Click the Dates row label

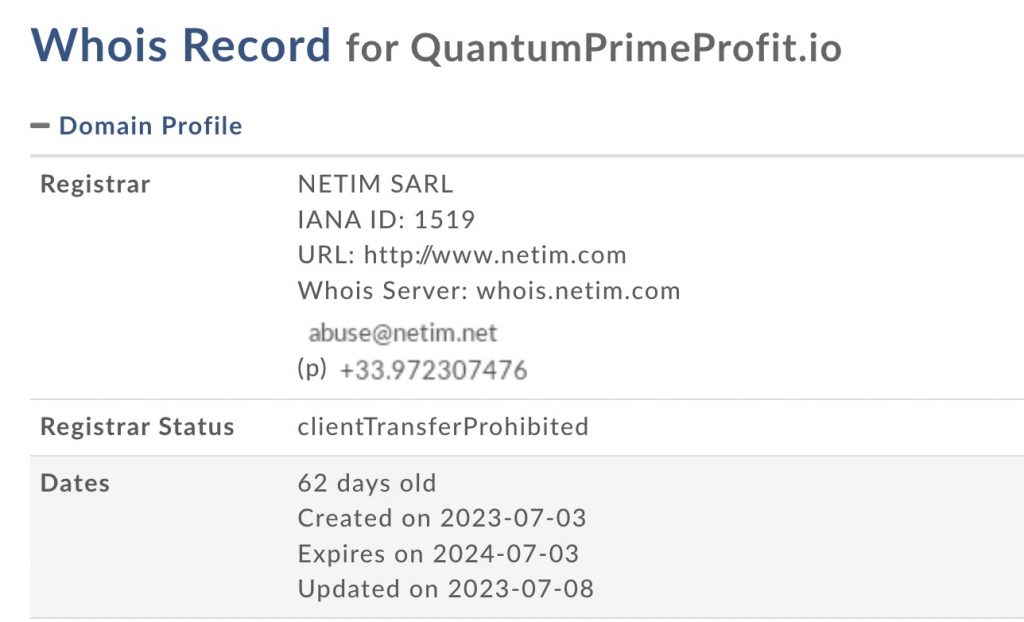pyautogui.click(x=75, y=483)
